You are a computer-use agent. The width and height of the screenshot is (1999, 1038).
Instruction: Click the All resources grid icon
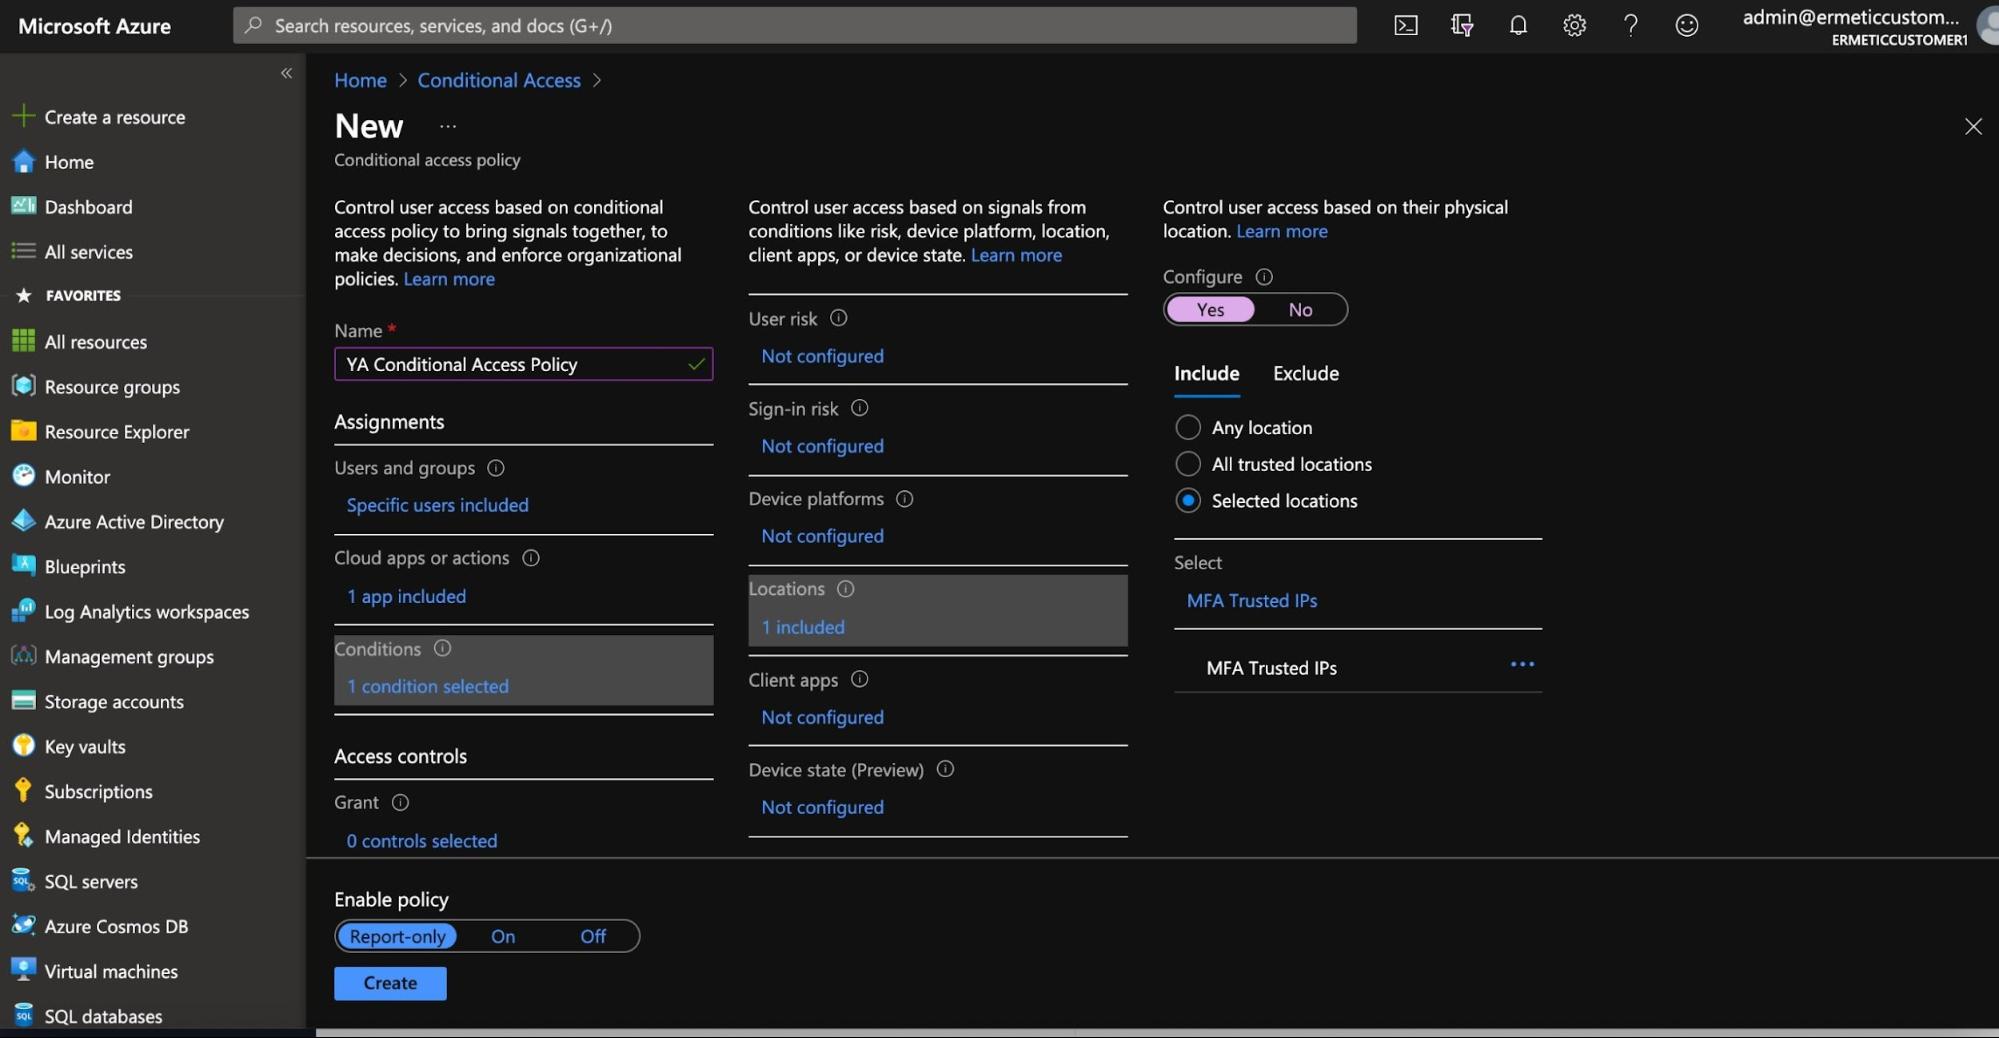(23, 341)
